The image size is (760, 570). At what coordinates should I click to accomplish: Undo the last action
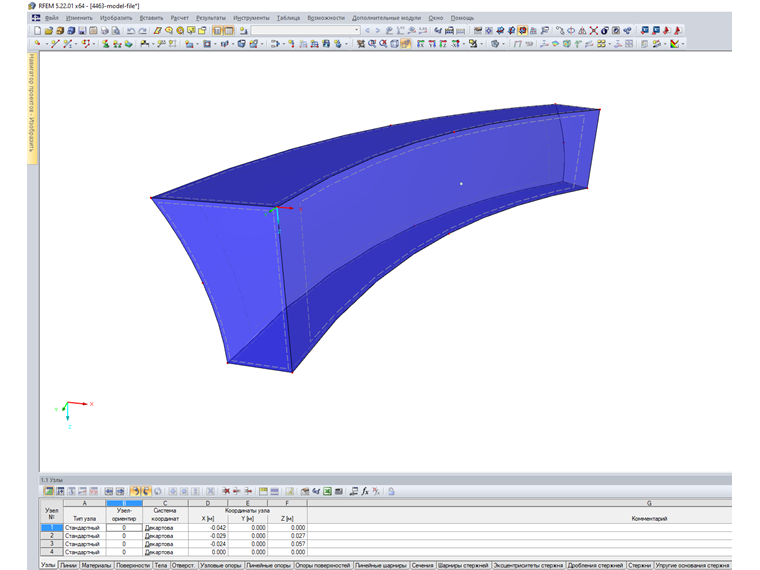tap(131, 31)
